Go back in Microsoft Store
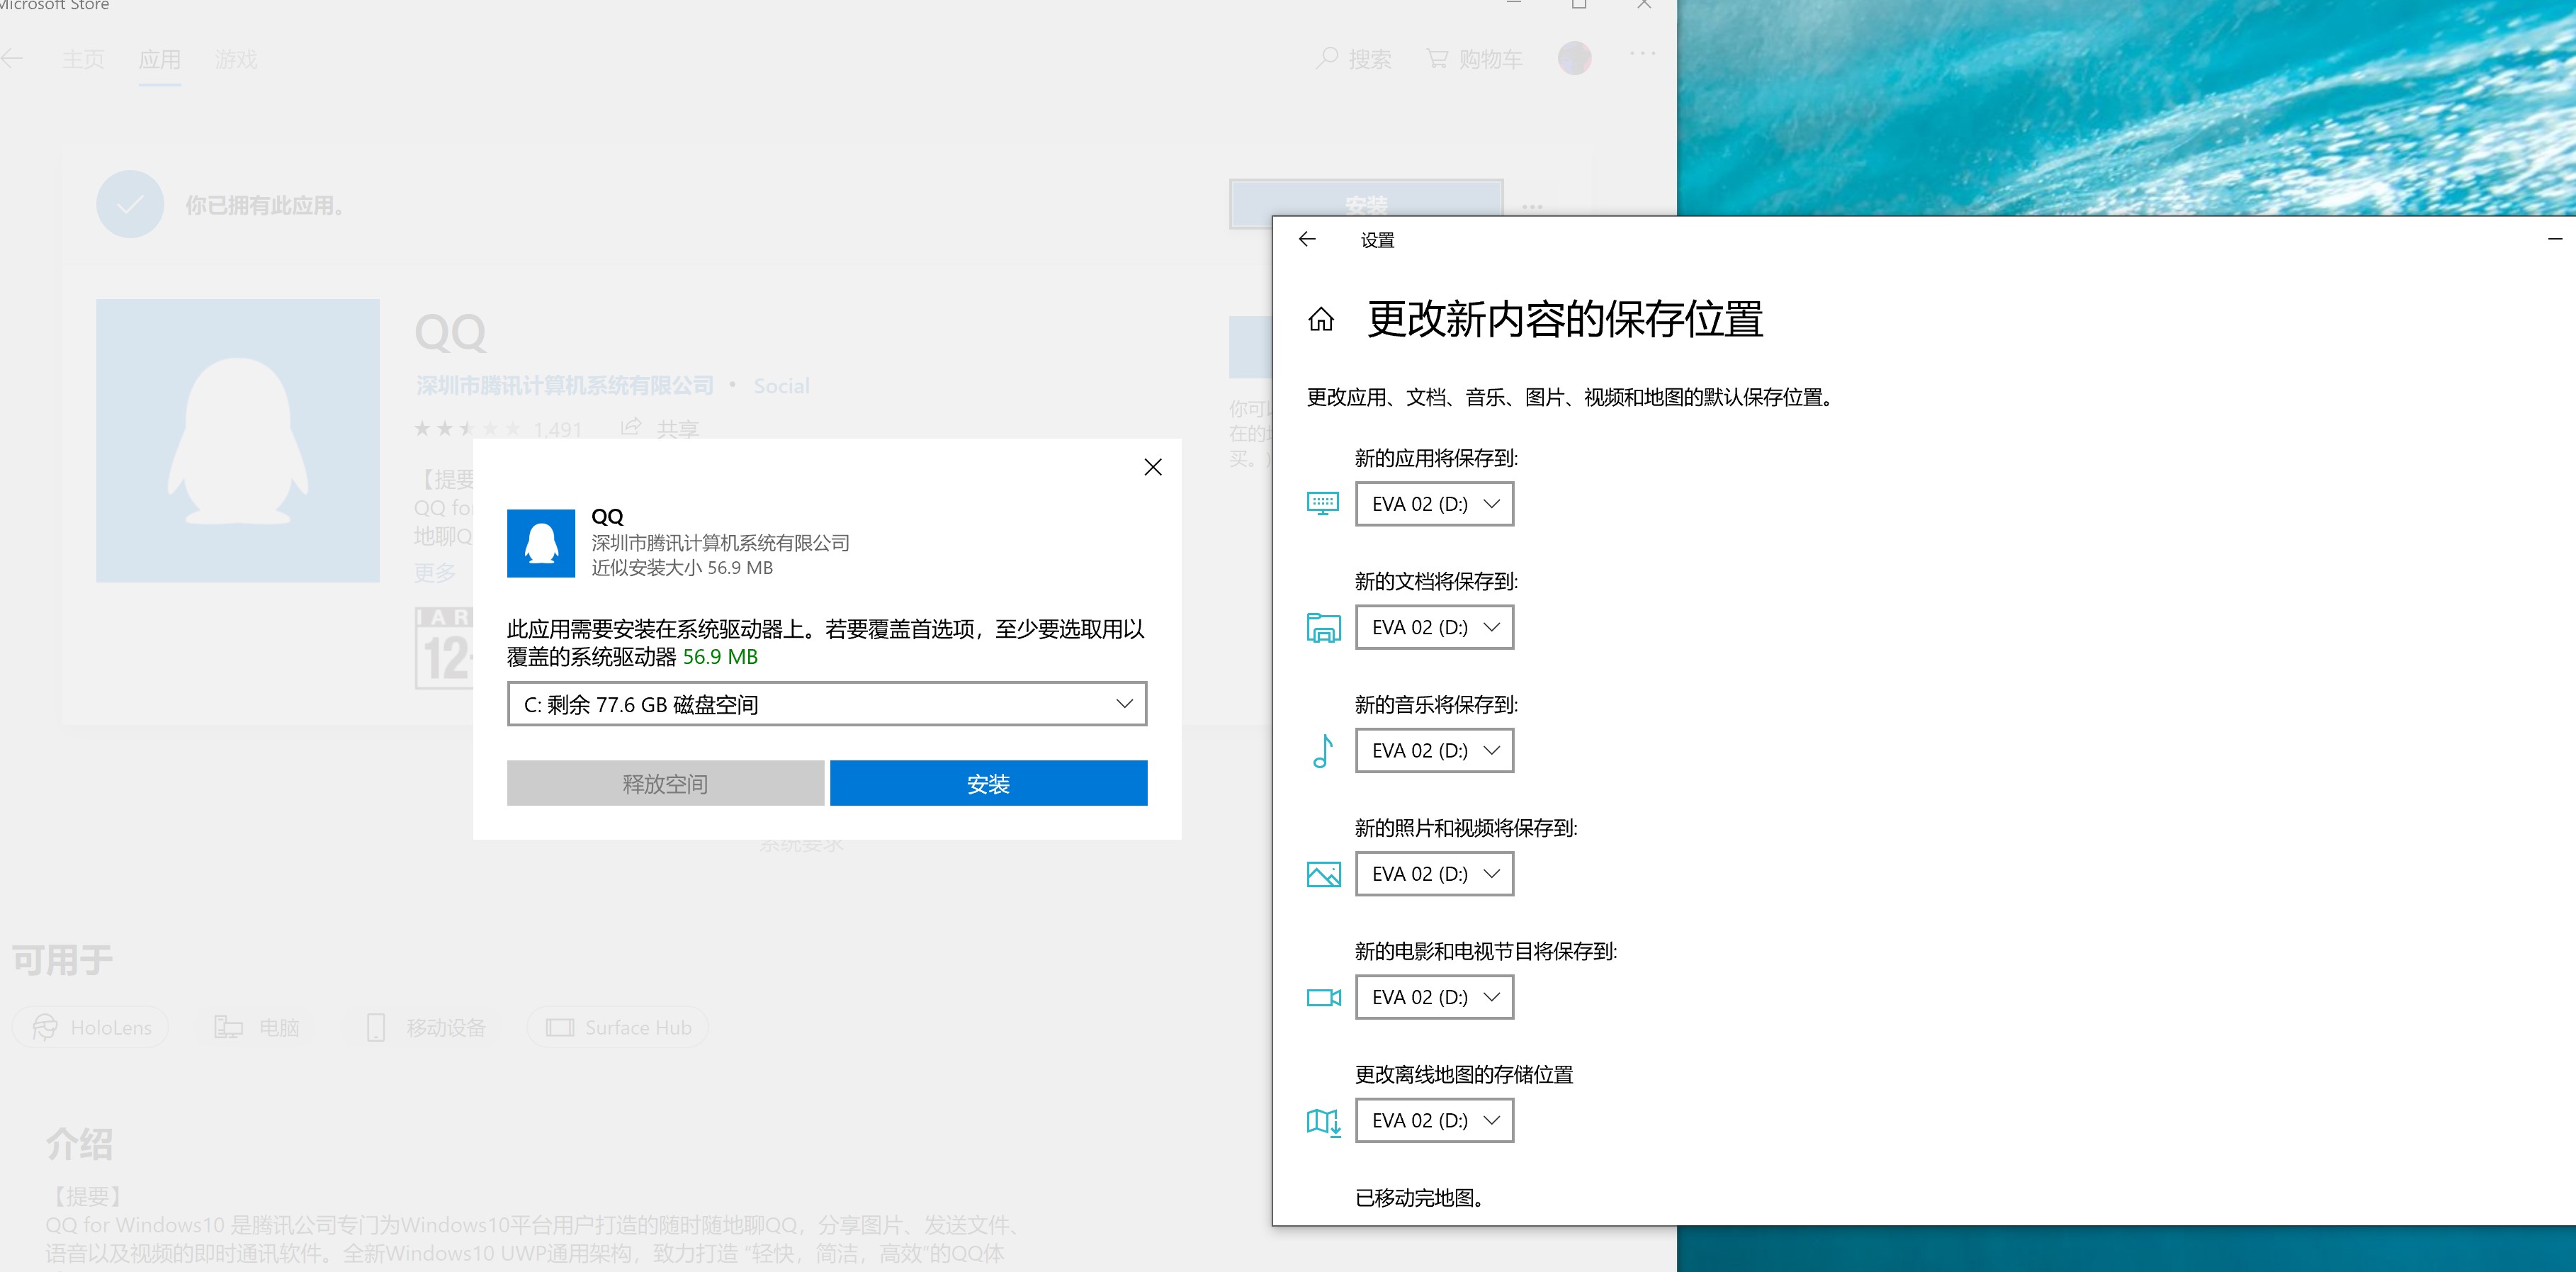Viewport: 2576px width, 1272px height. [x=13, y=59]
